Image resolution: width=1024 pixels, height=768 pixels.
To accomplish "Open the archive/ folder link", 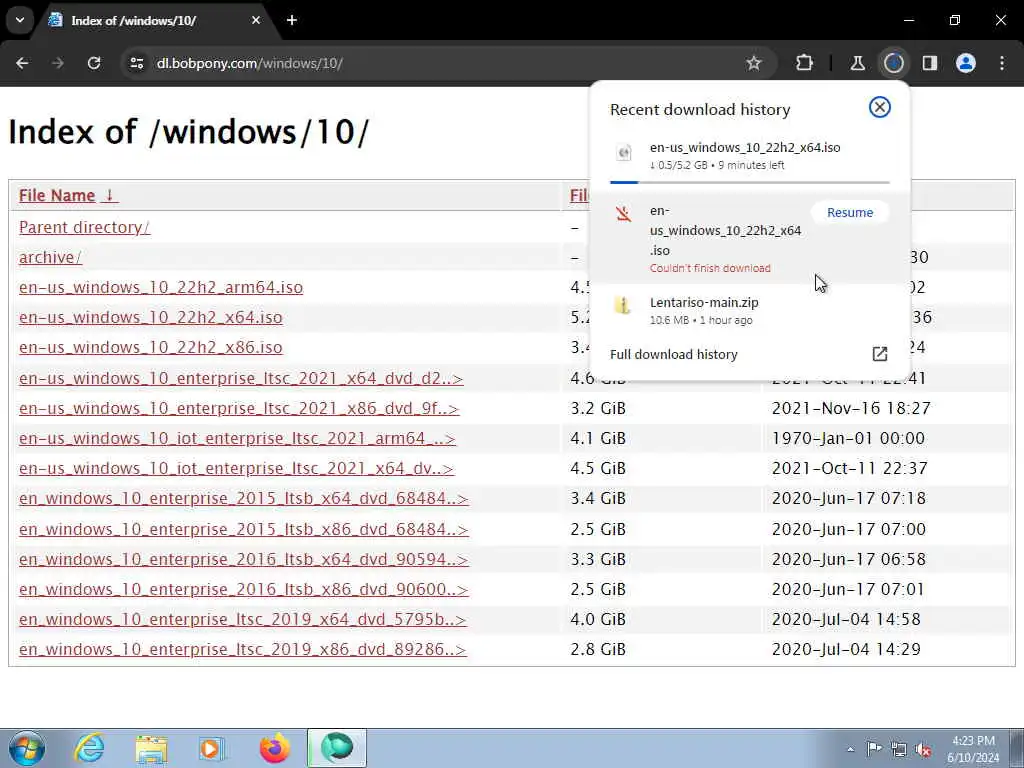I will (50, 257).
